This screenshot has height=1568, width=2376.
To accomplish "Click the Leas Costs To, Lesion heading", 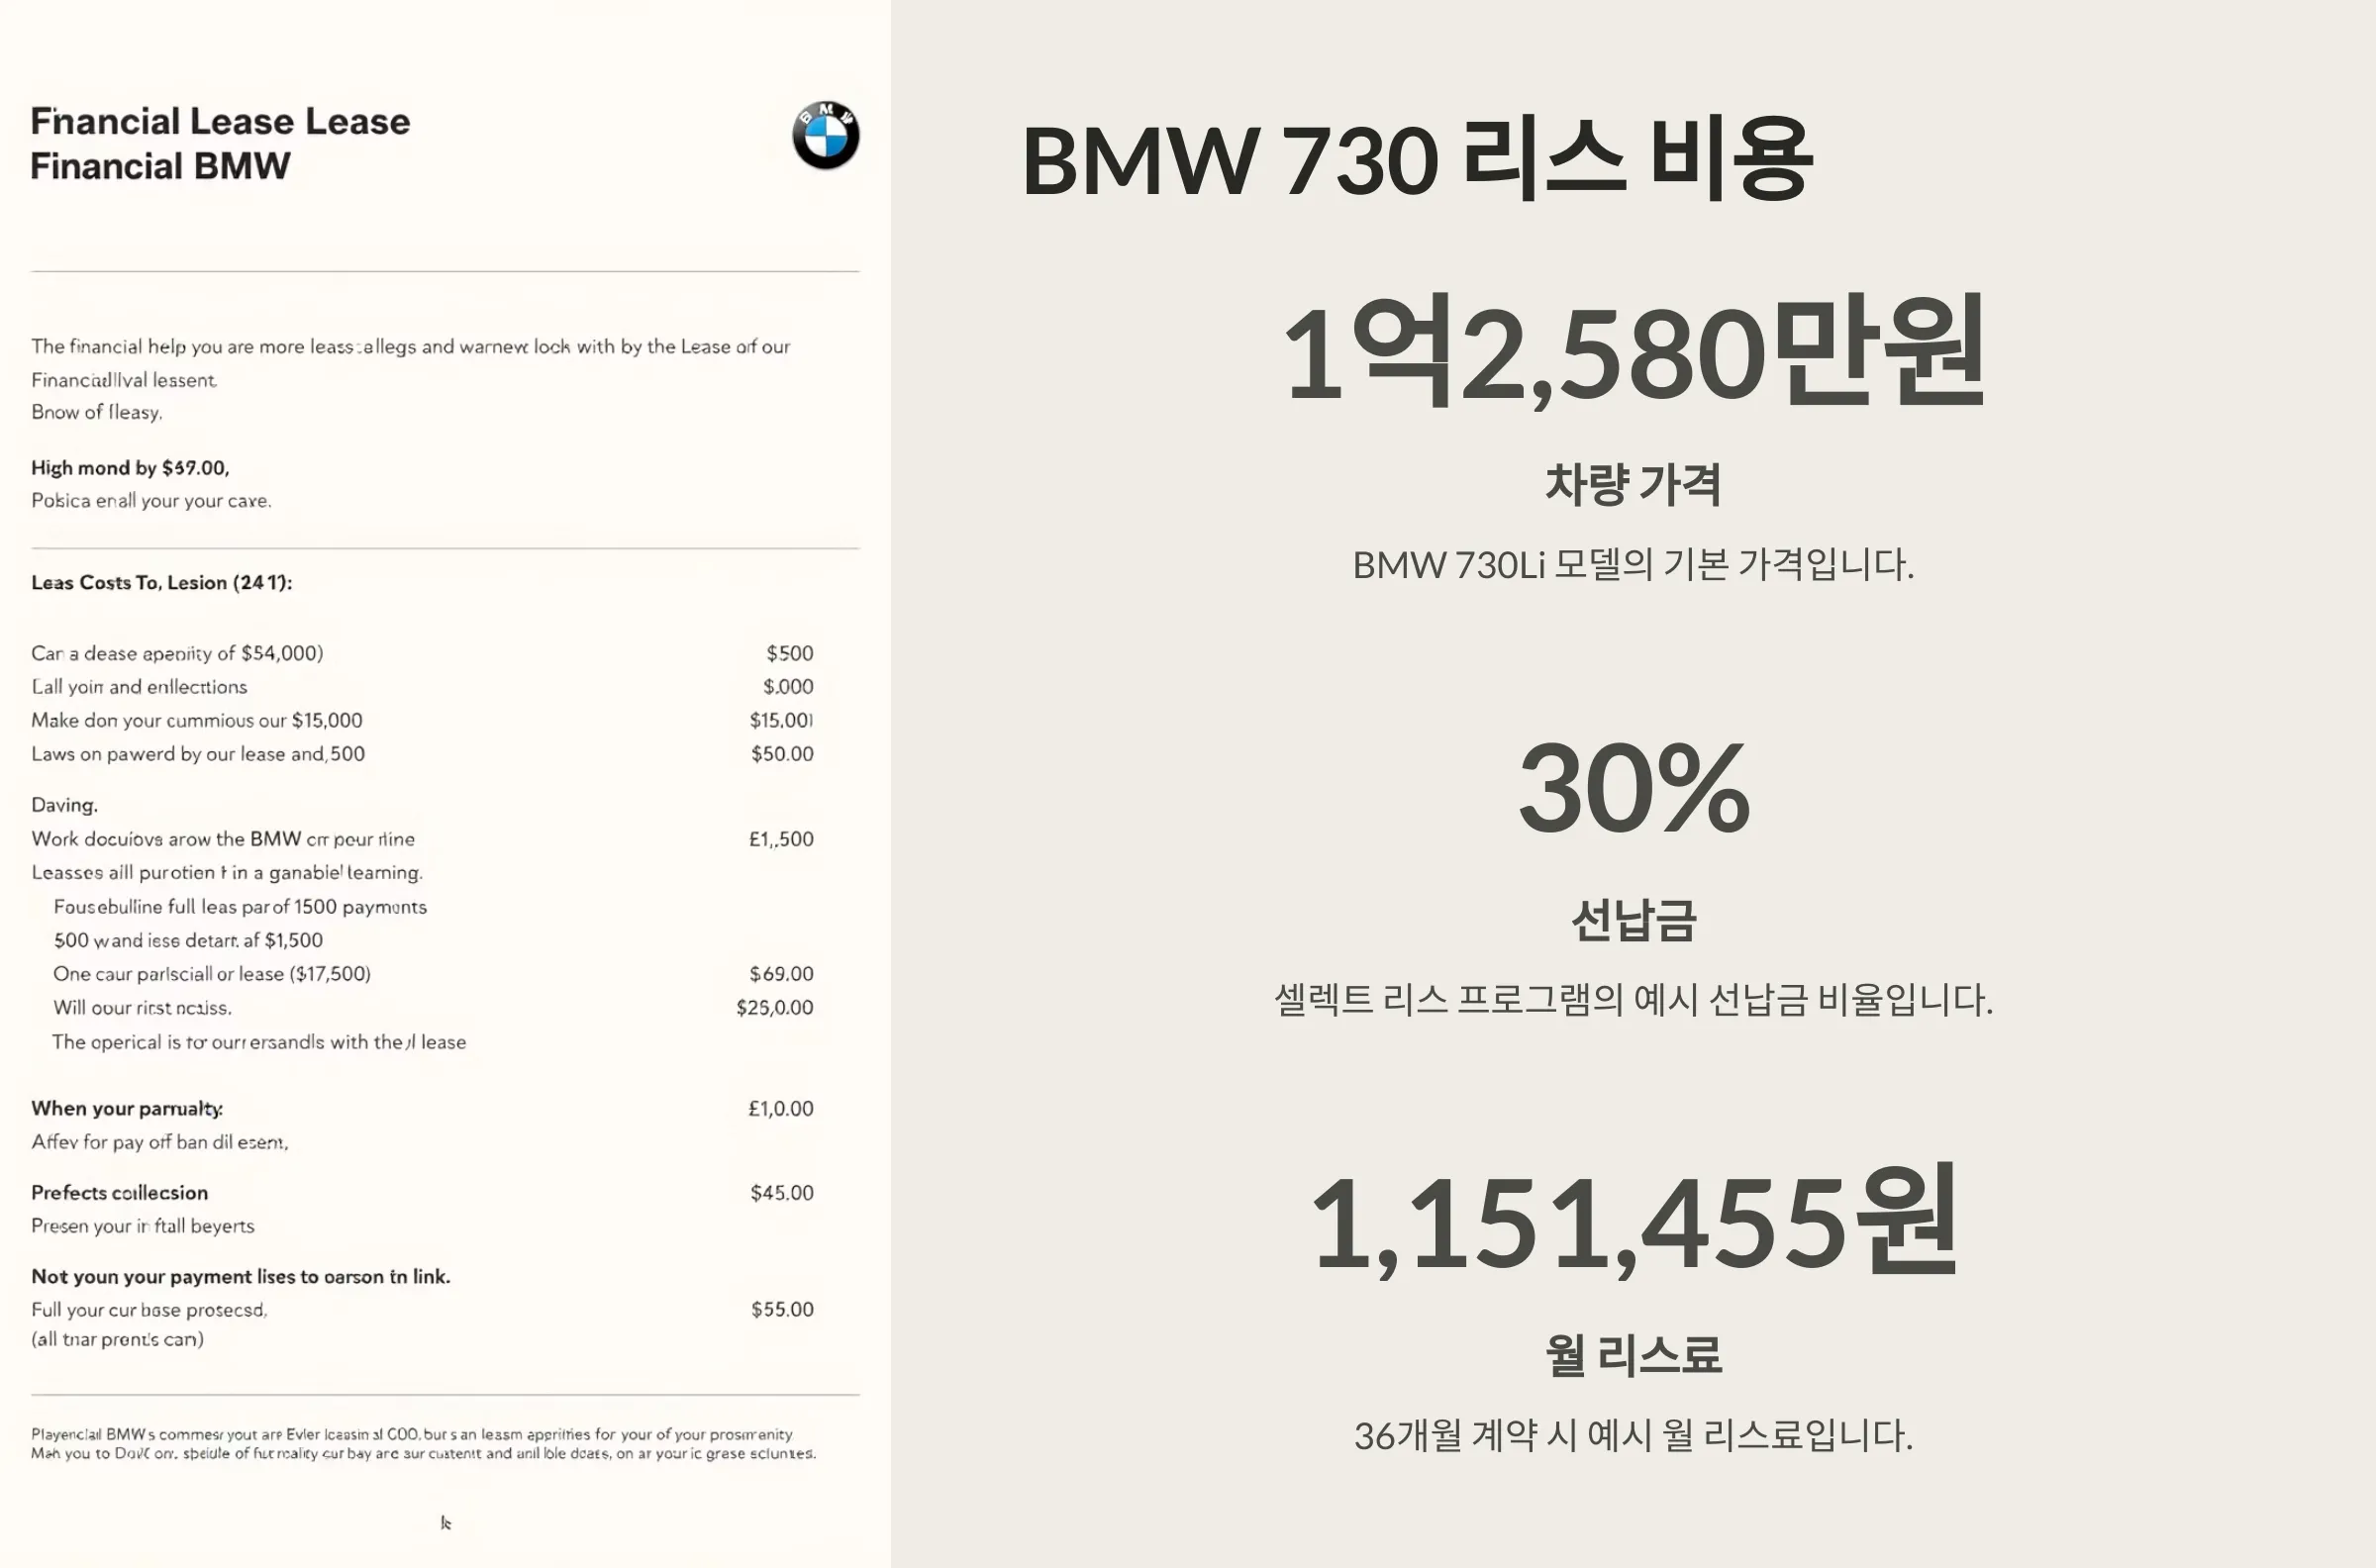I will [162, 582].
